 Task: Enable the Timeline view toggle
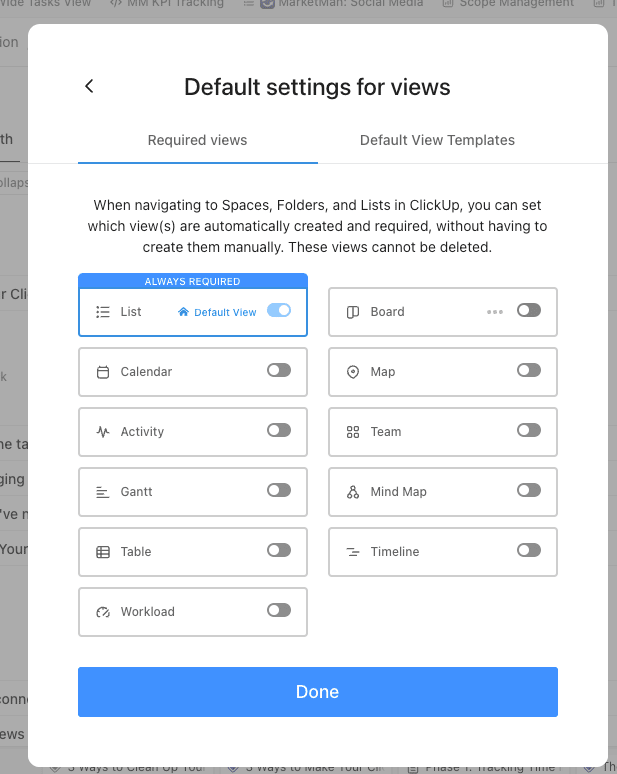coord(529,550)
